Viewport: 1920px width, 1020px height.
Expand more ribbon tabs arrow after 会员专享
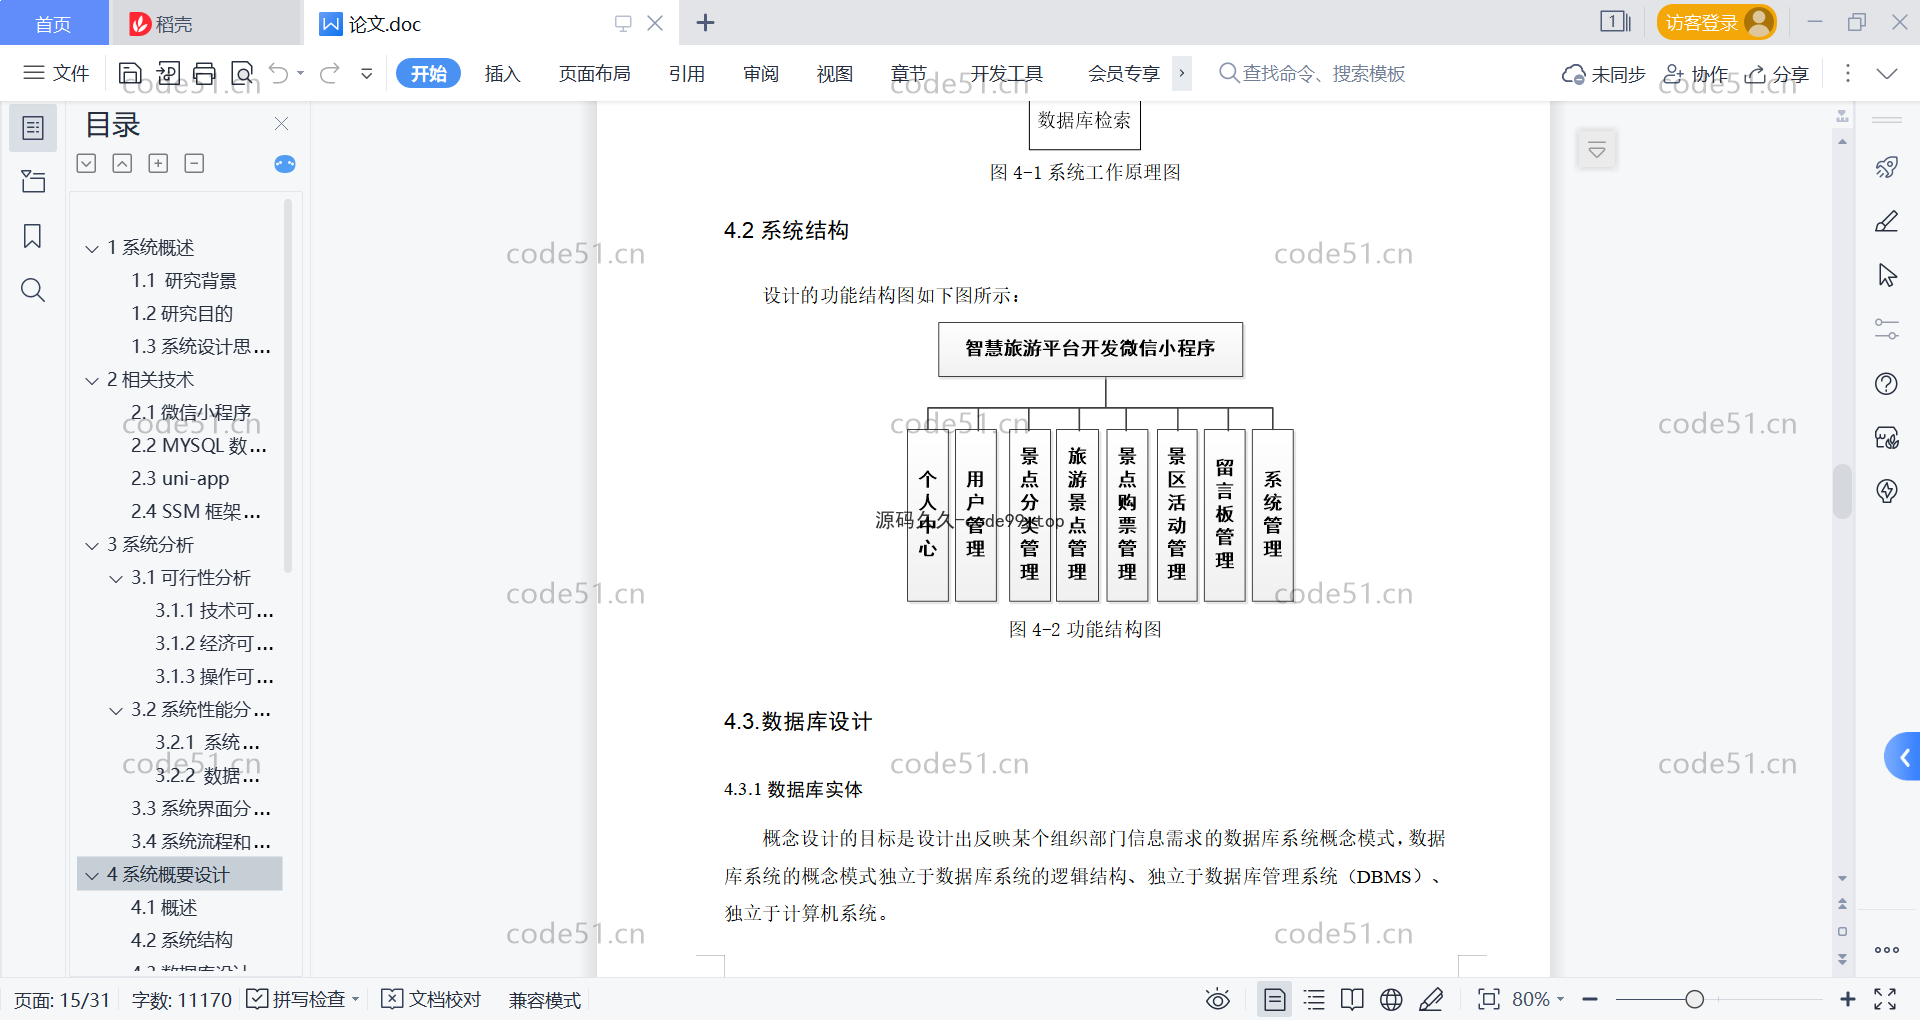click(x=1182, y=73)
